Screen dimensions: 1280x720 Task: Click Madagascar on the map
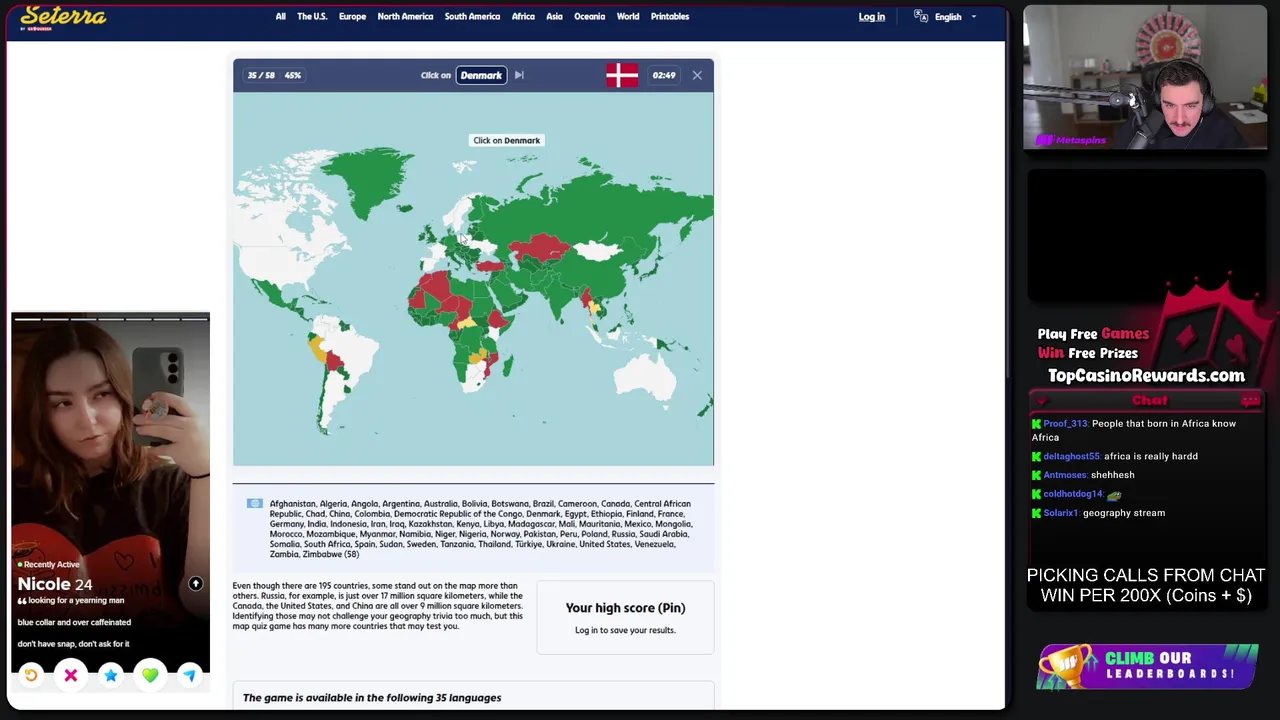point(507,366)
